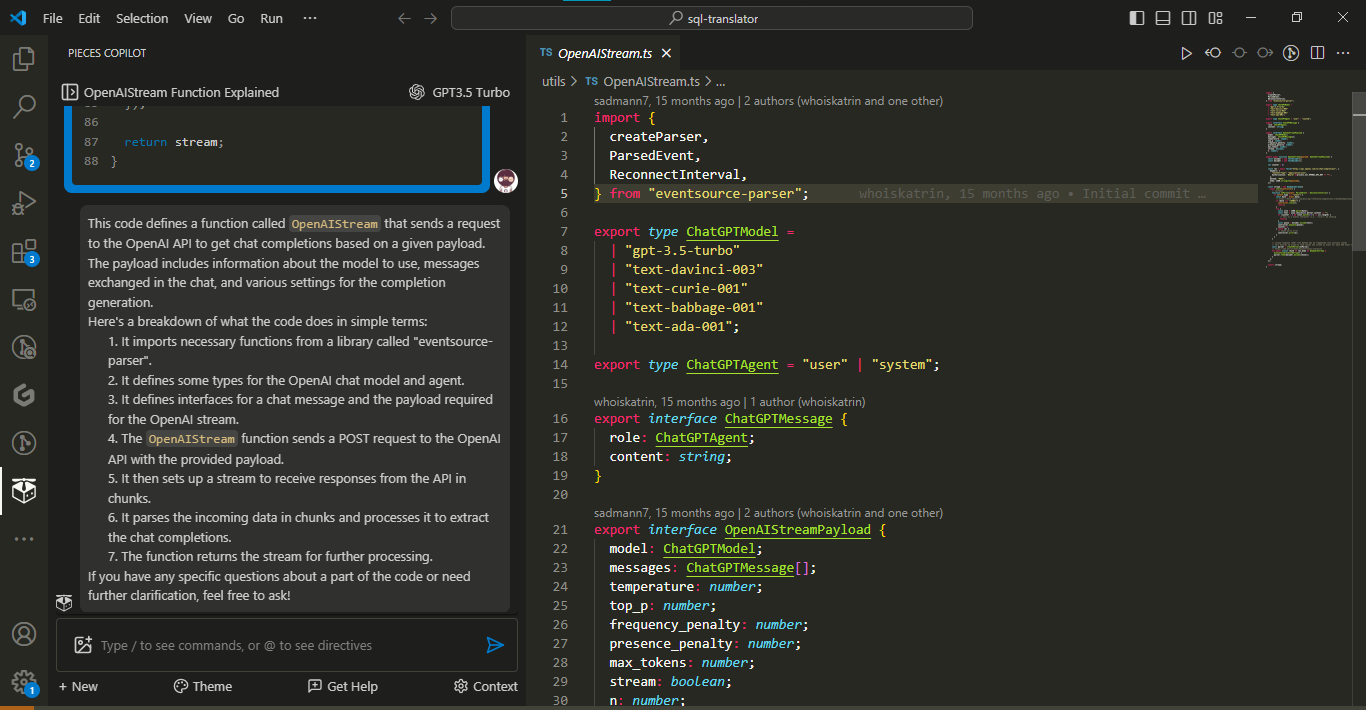The height and width of the screenshot is (710, 1366).
Task: Toggle the primary side bar visibility
Action: [x=1137, y=18]
